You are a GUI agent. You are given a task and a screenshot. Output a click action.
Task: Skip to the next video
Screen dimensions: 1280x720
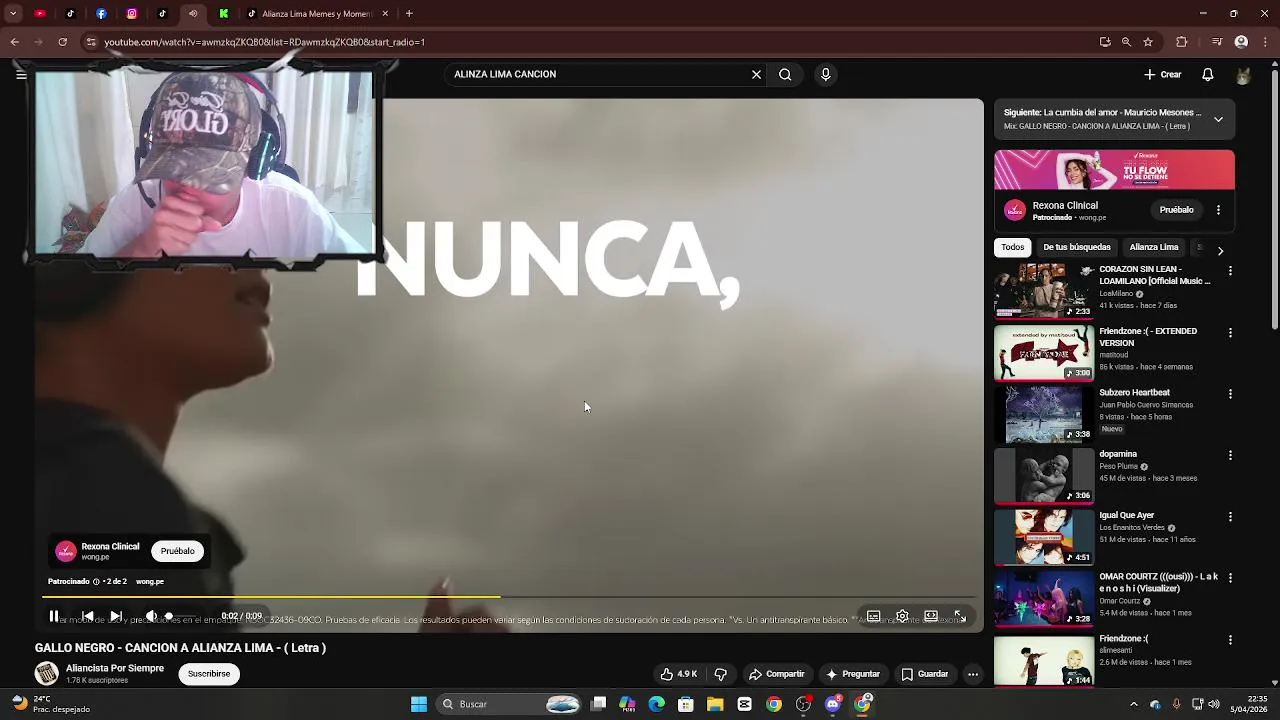pyautogui.click(x=116, y=616)
